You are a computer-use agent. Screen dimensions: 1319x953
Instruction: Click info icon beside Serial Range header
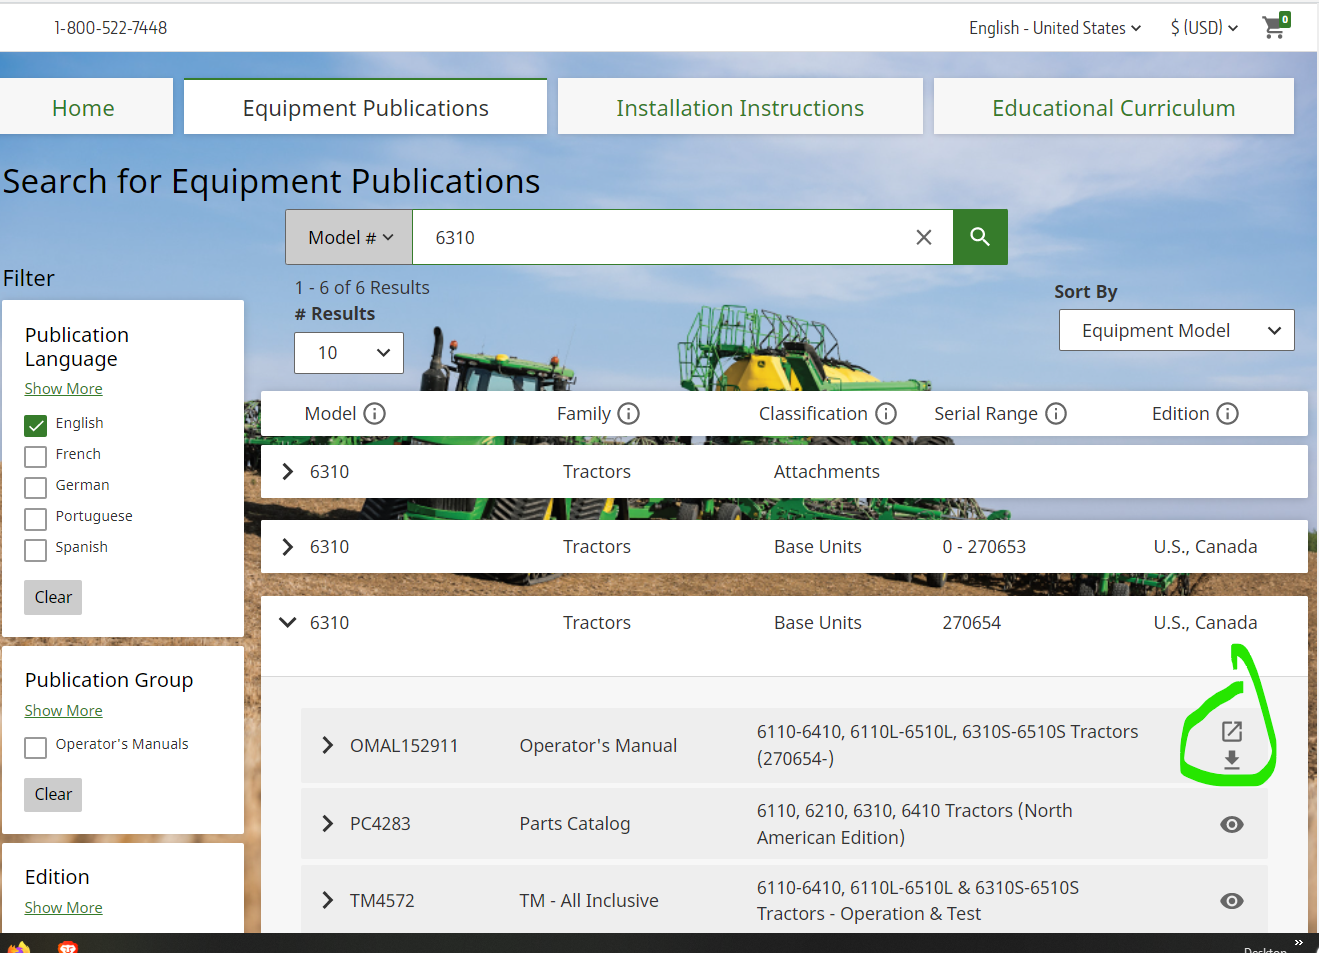tap(1056, 414)
